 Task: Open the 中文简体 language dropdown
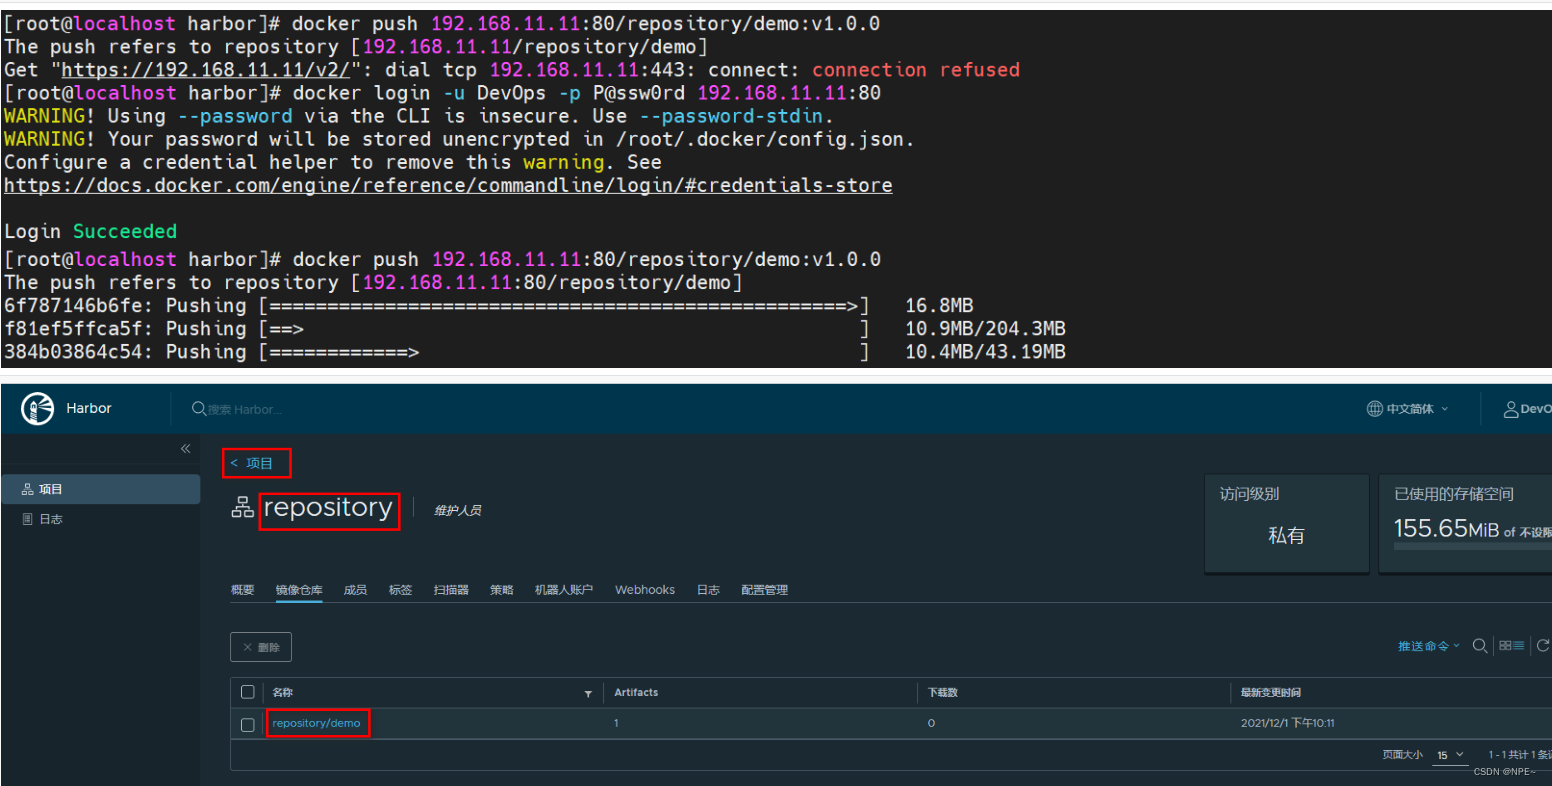[1408, 409]
